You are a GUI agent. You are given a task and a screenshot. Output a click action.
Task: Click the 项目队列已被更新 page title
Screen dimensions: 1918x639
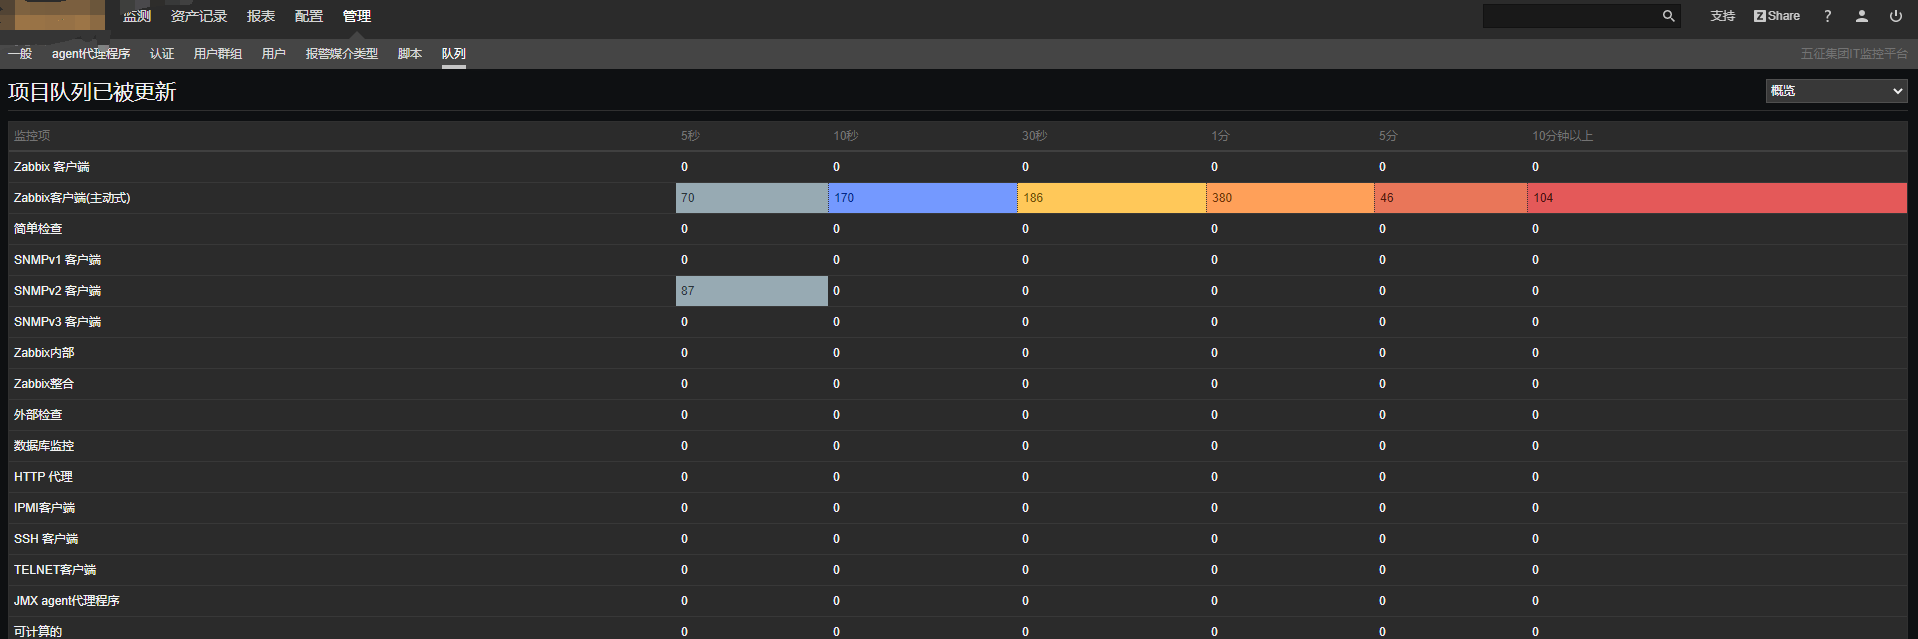pos(92,92)
